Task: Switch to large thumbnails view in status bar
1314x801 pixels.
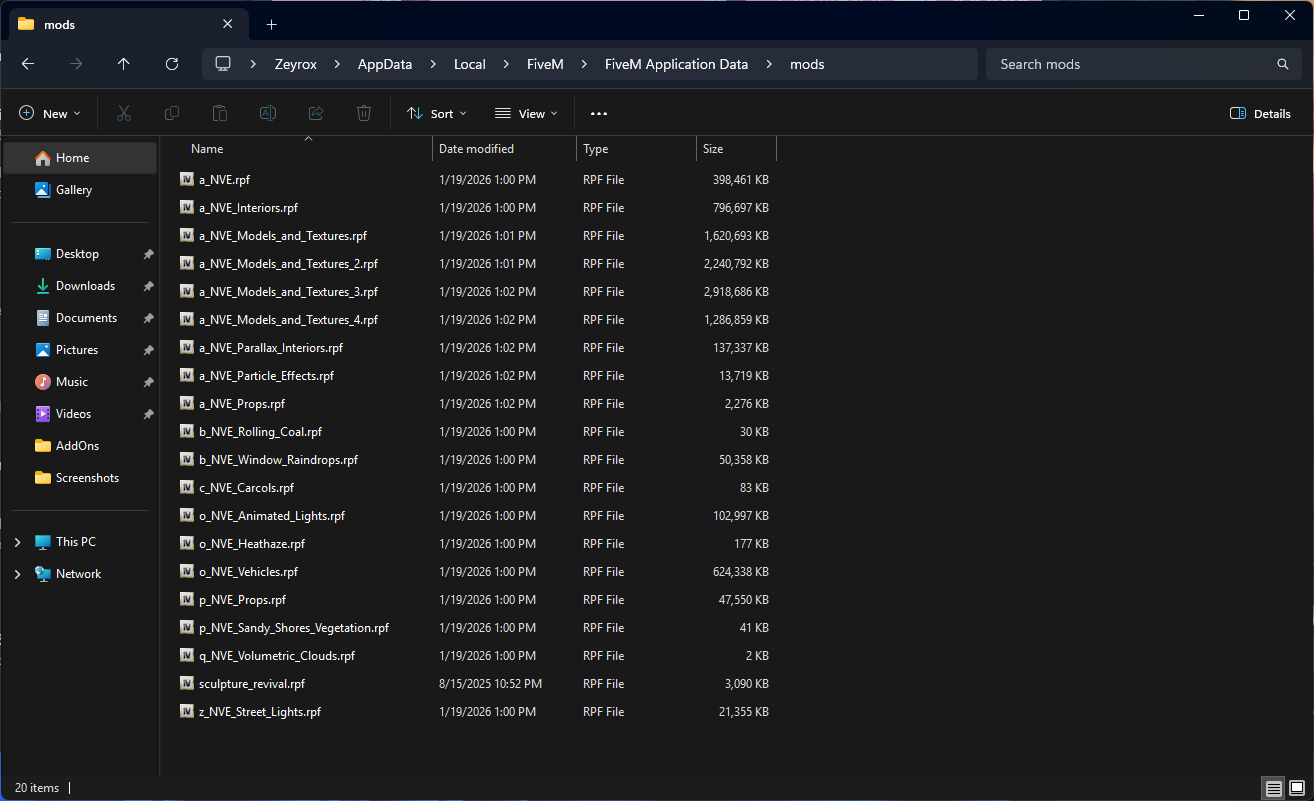Action: (1297, 788)
